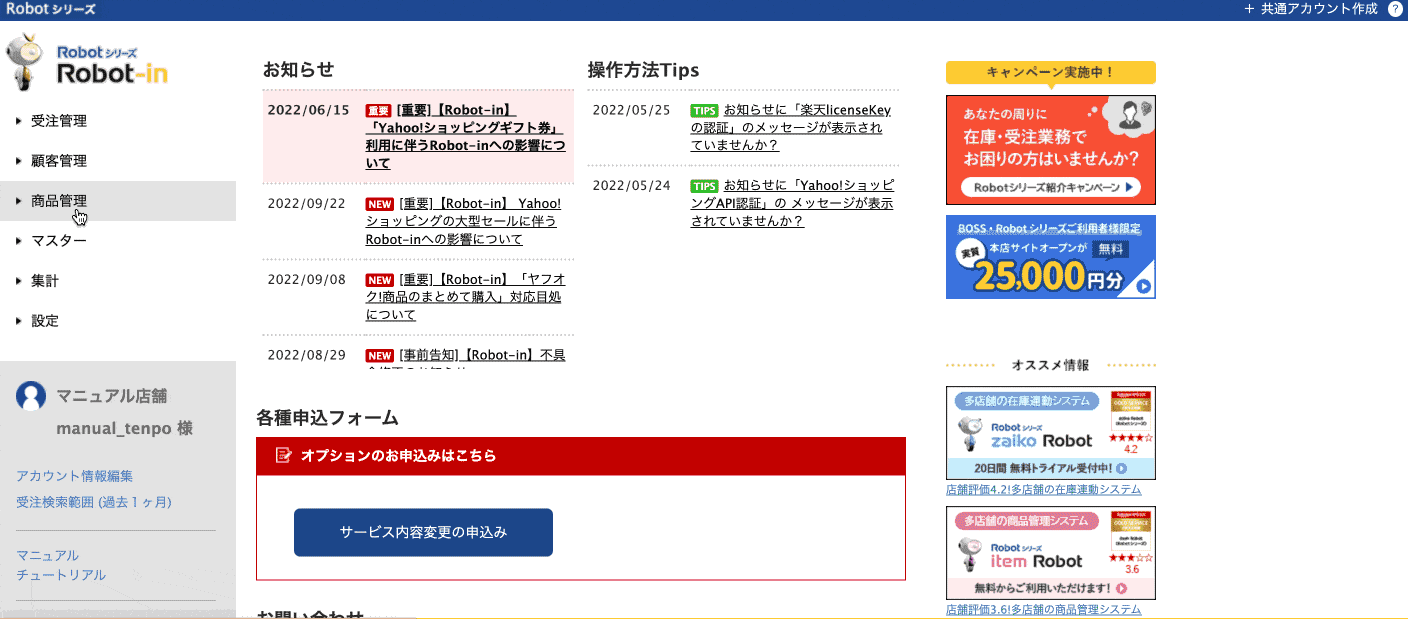The width and height of the screenshot is (1408, 619).
Task: Click the item Robot mascot banner
Action: 1050,553
